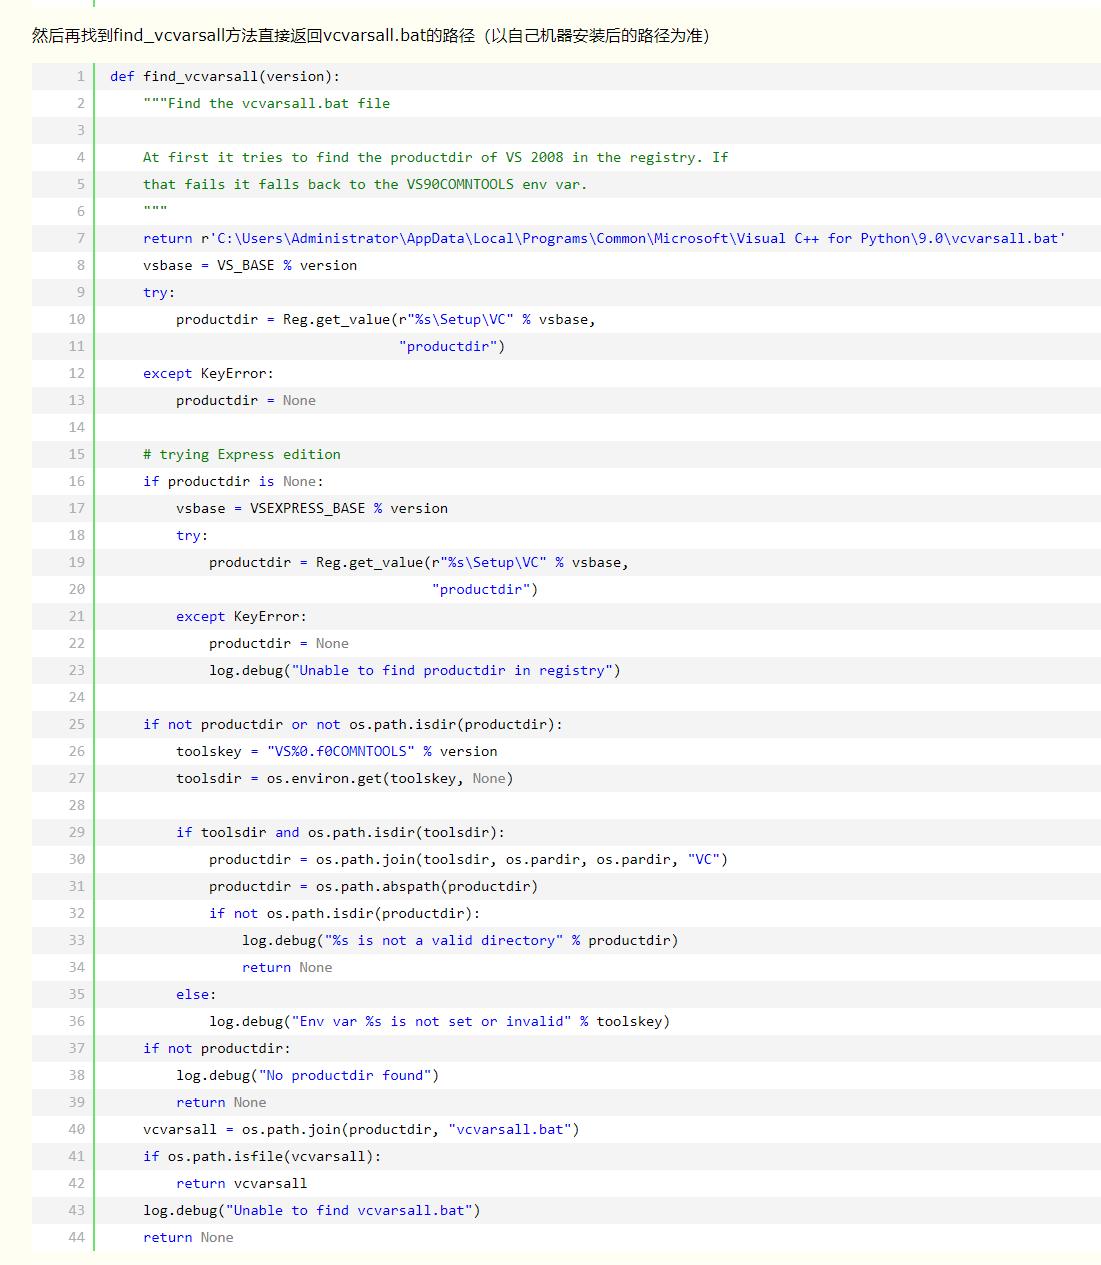
Task: Click 'toolskey = "VS%0.f0COMNTOOLS"' line
Action: coord(337,751)
